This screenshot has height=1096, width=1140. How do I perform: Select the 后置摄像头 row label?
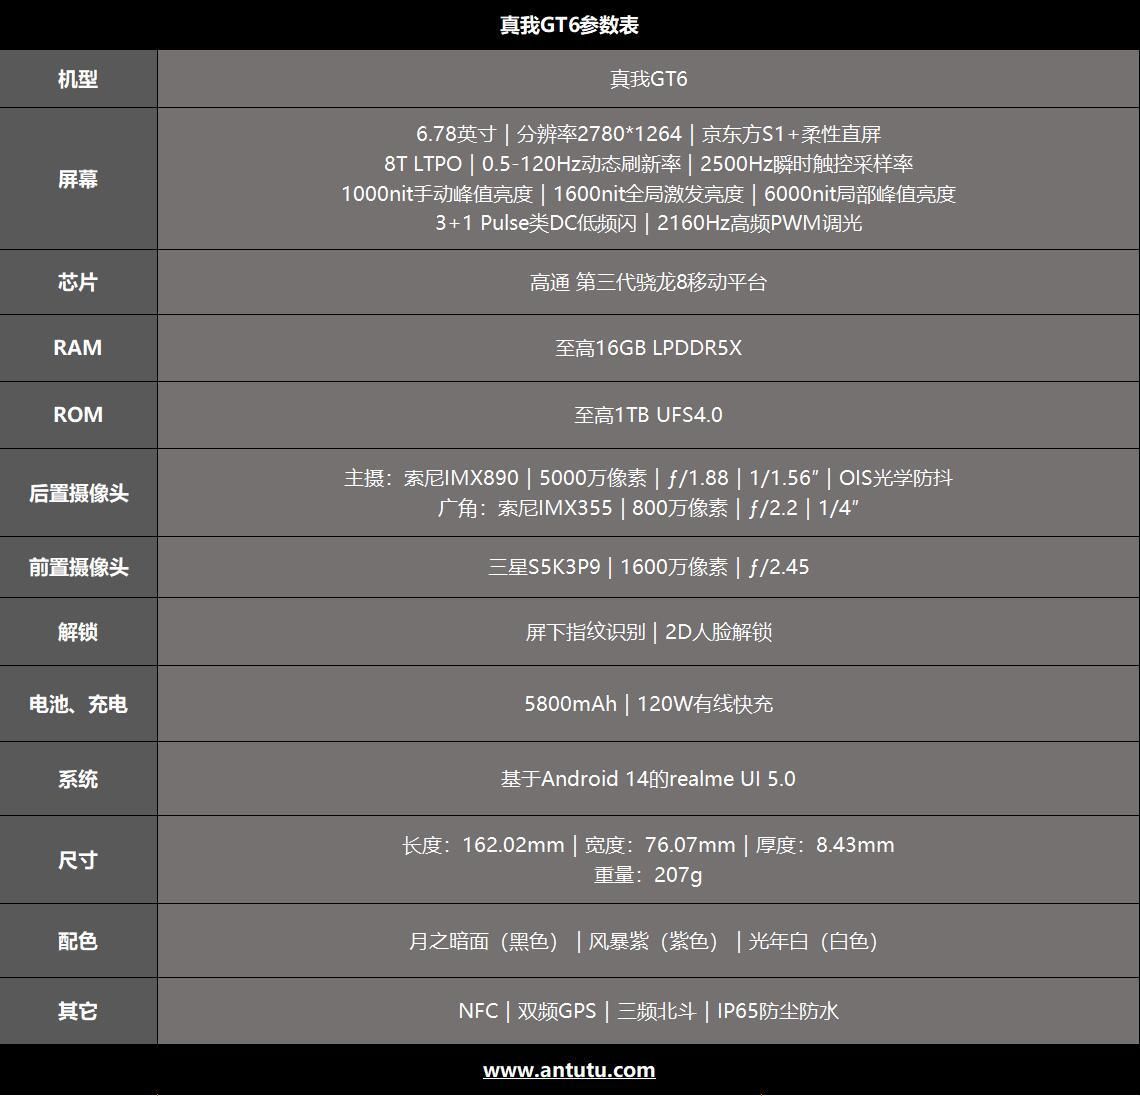[79, 493]
